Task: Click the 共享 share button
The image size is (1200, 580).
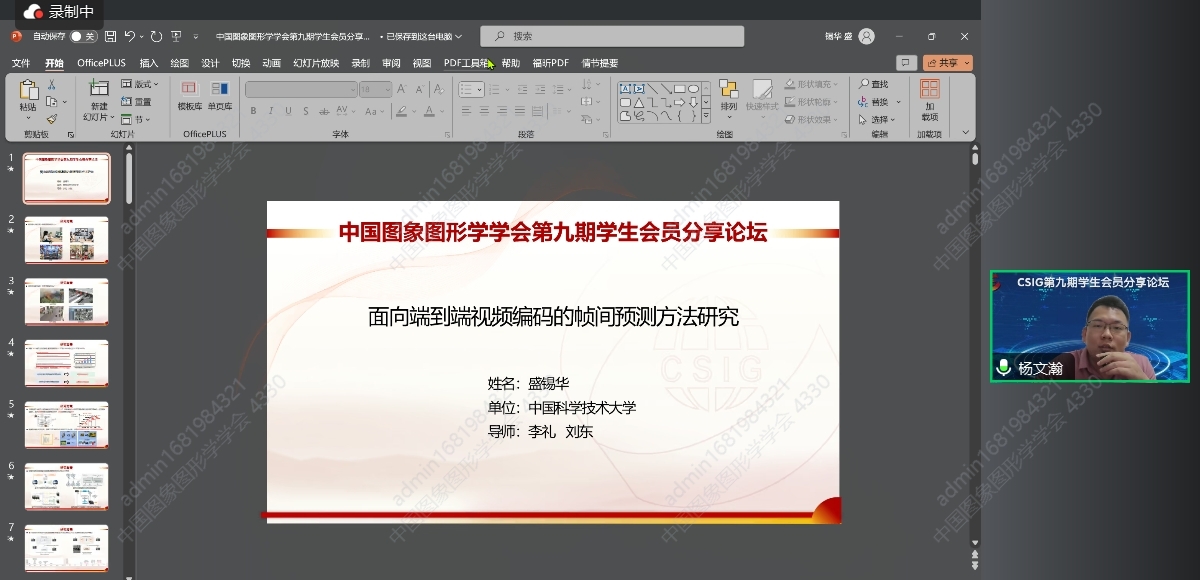Action: click(x=947, y=63)
